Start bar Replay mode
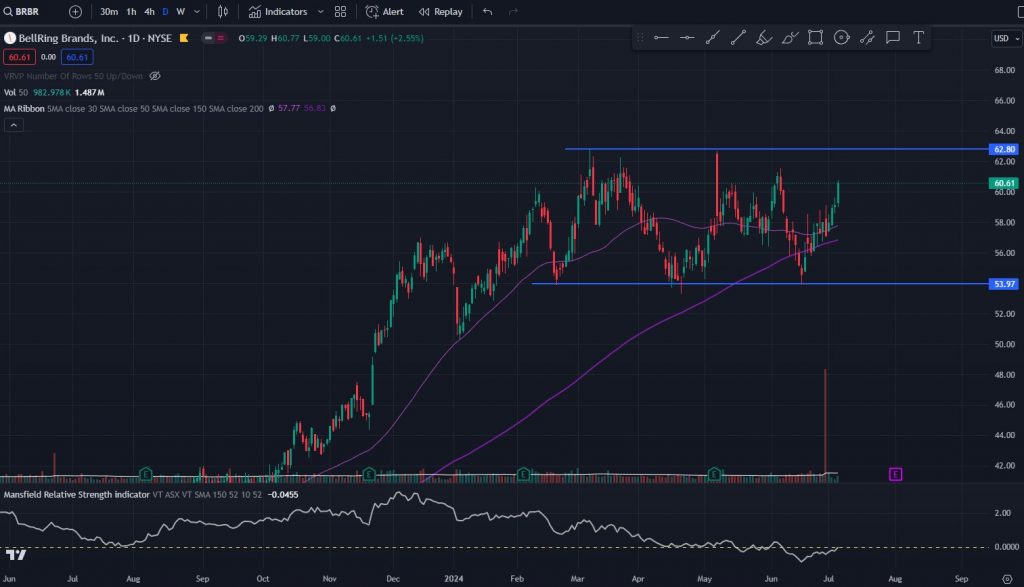1024x587 pixels. (441, 12)
